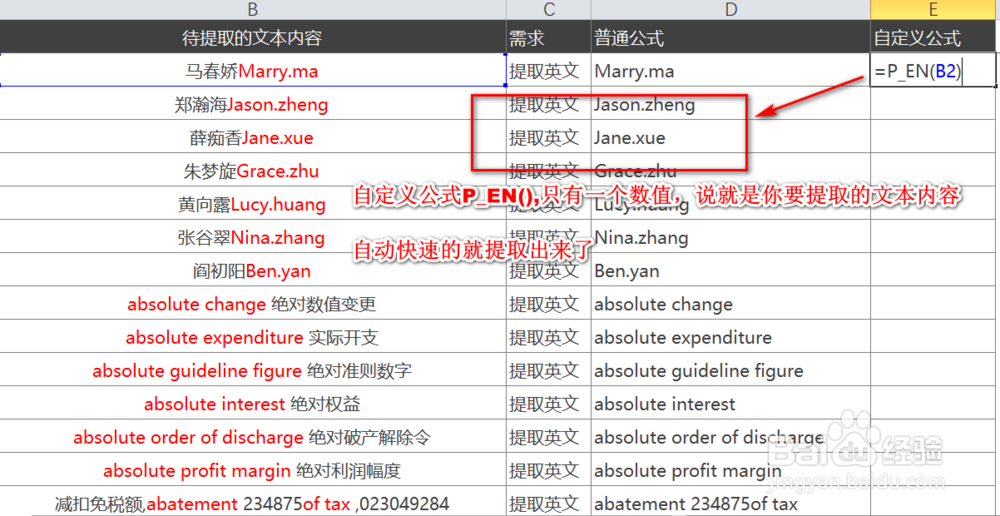Click 提取英文 in the absolute change row
Viewport: 1000px width, 516px height.
tap(549, 304)
